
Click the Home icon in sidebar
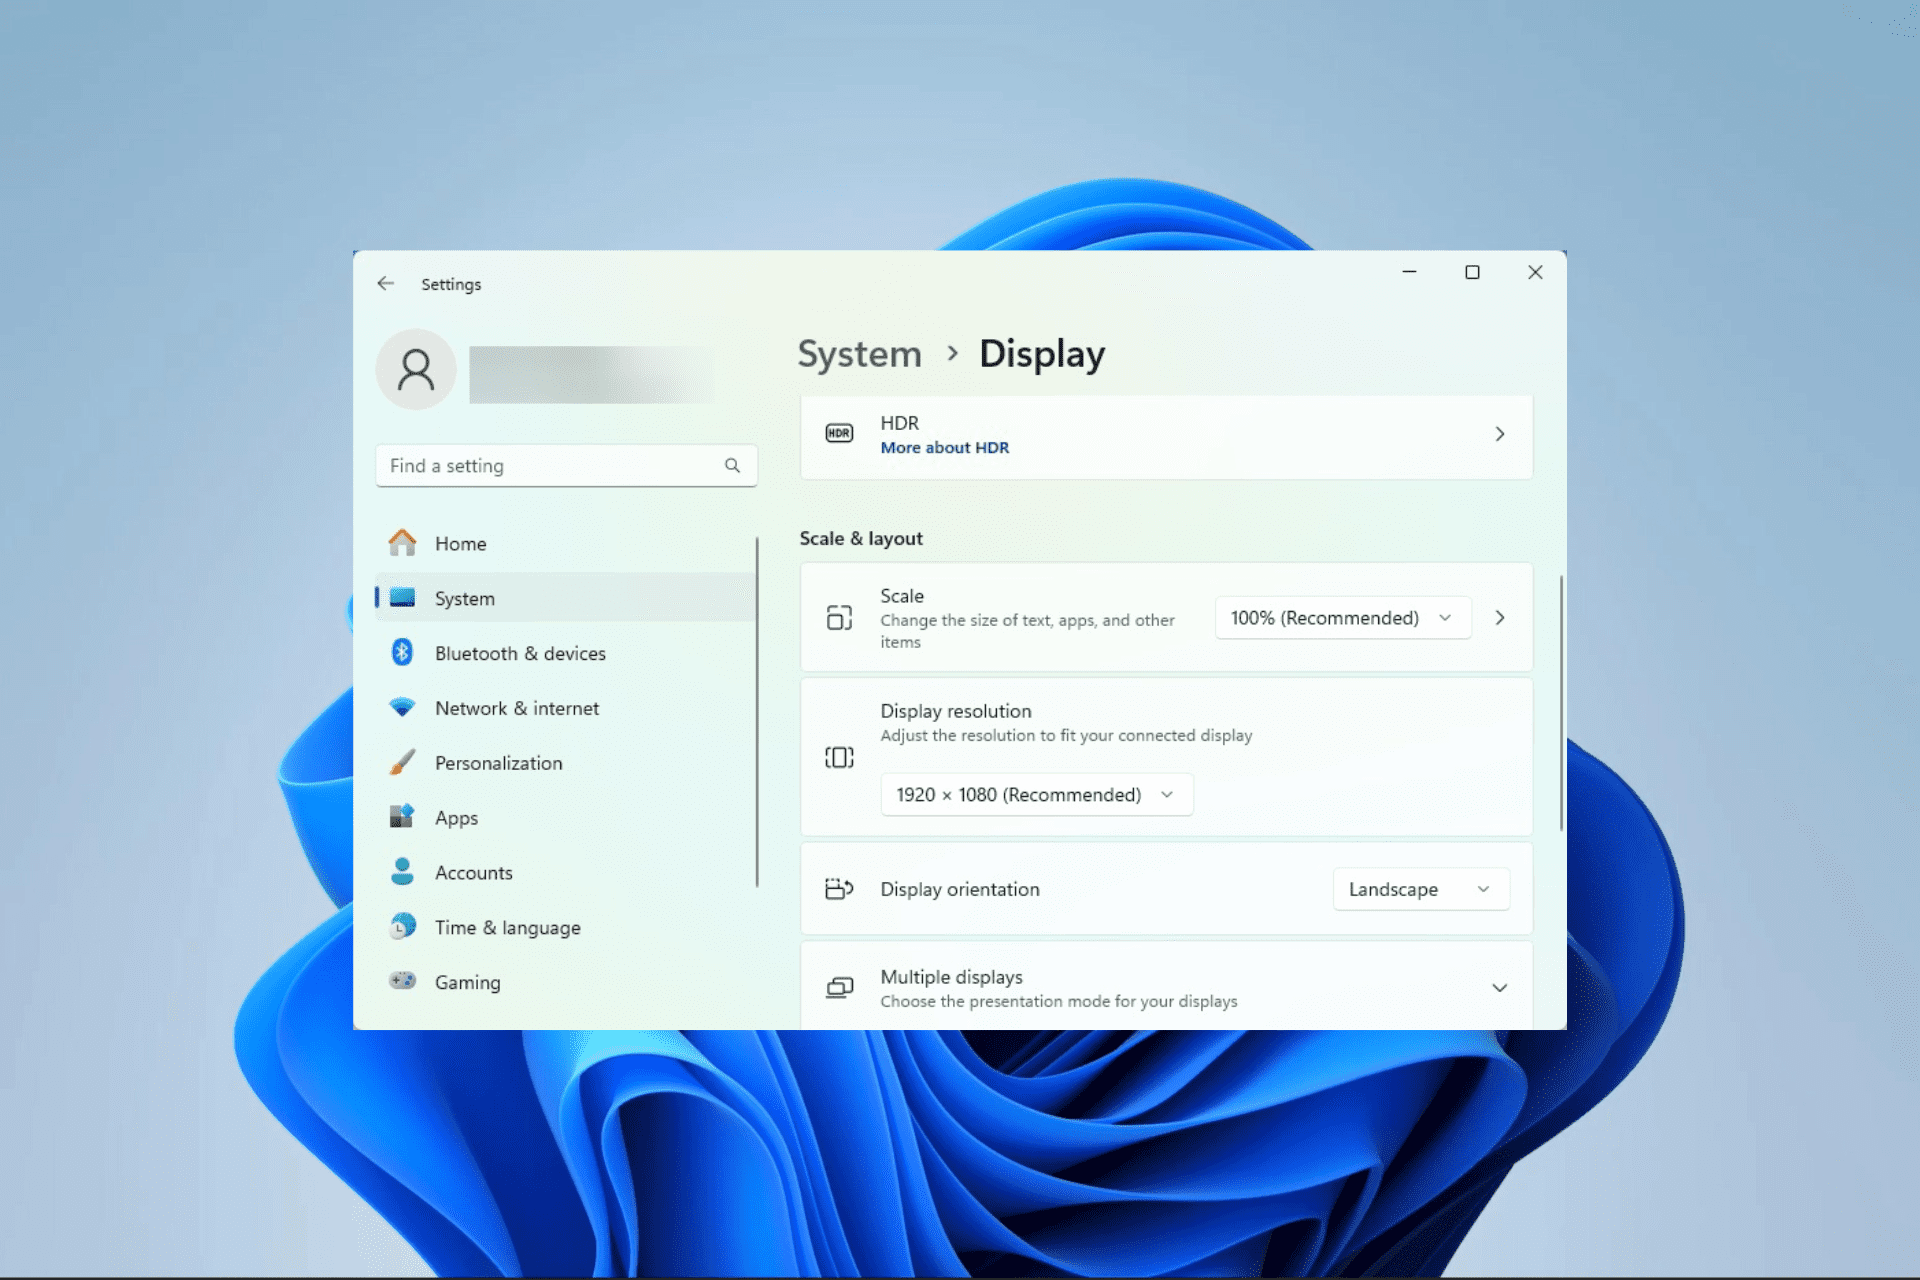pos(403,544)
